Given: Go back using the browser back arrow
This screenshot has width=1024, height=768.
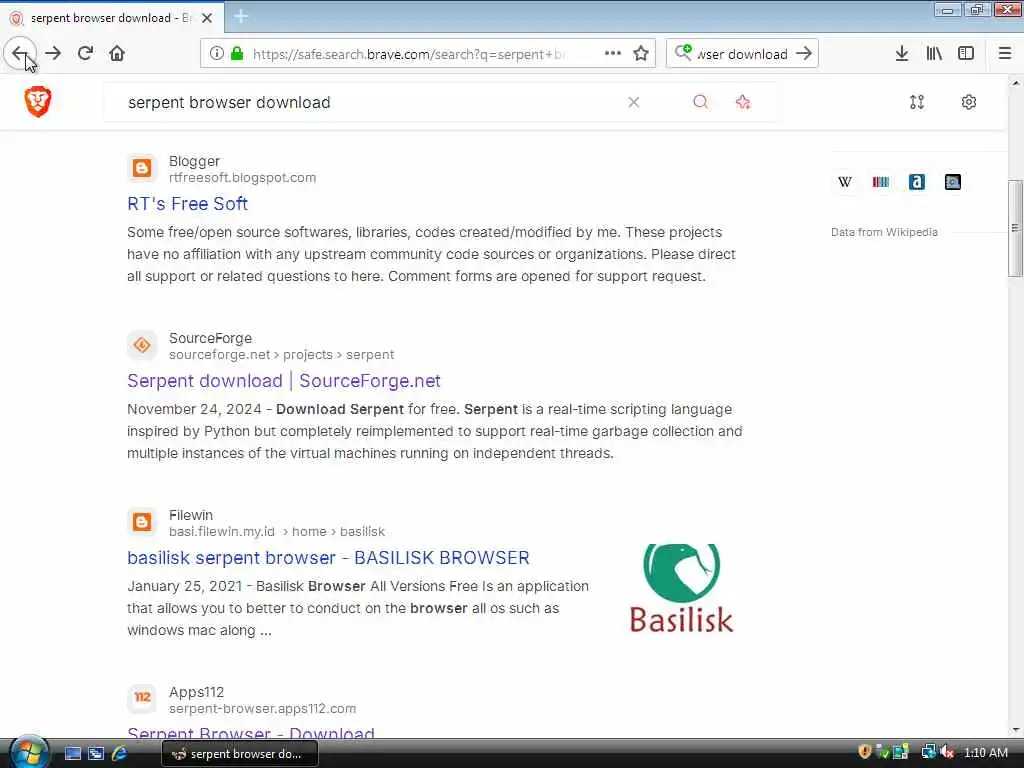Looking at the screenshot, I should (x=20, y=53).
